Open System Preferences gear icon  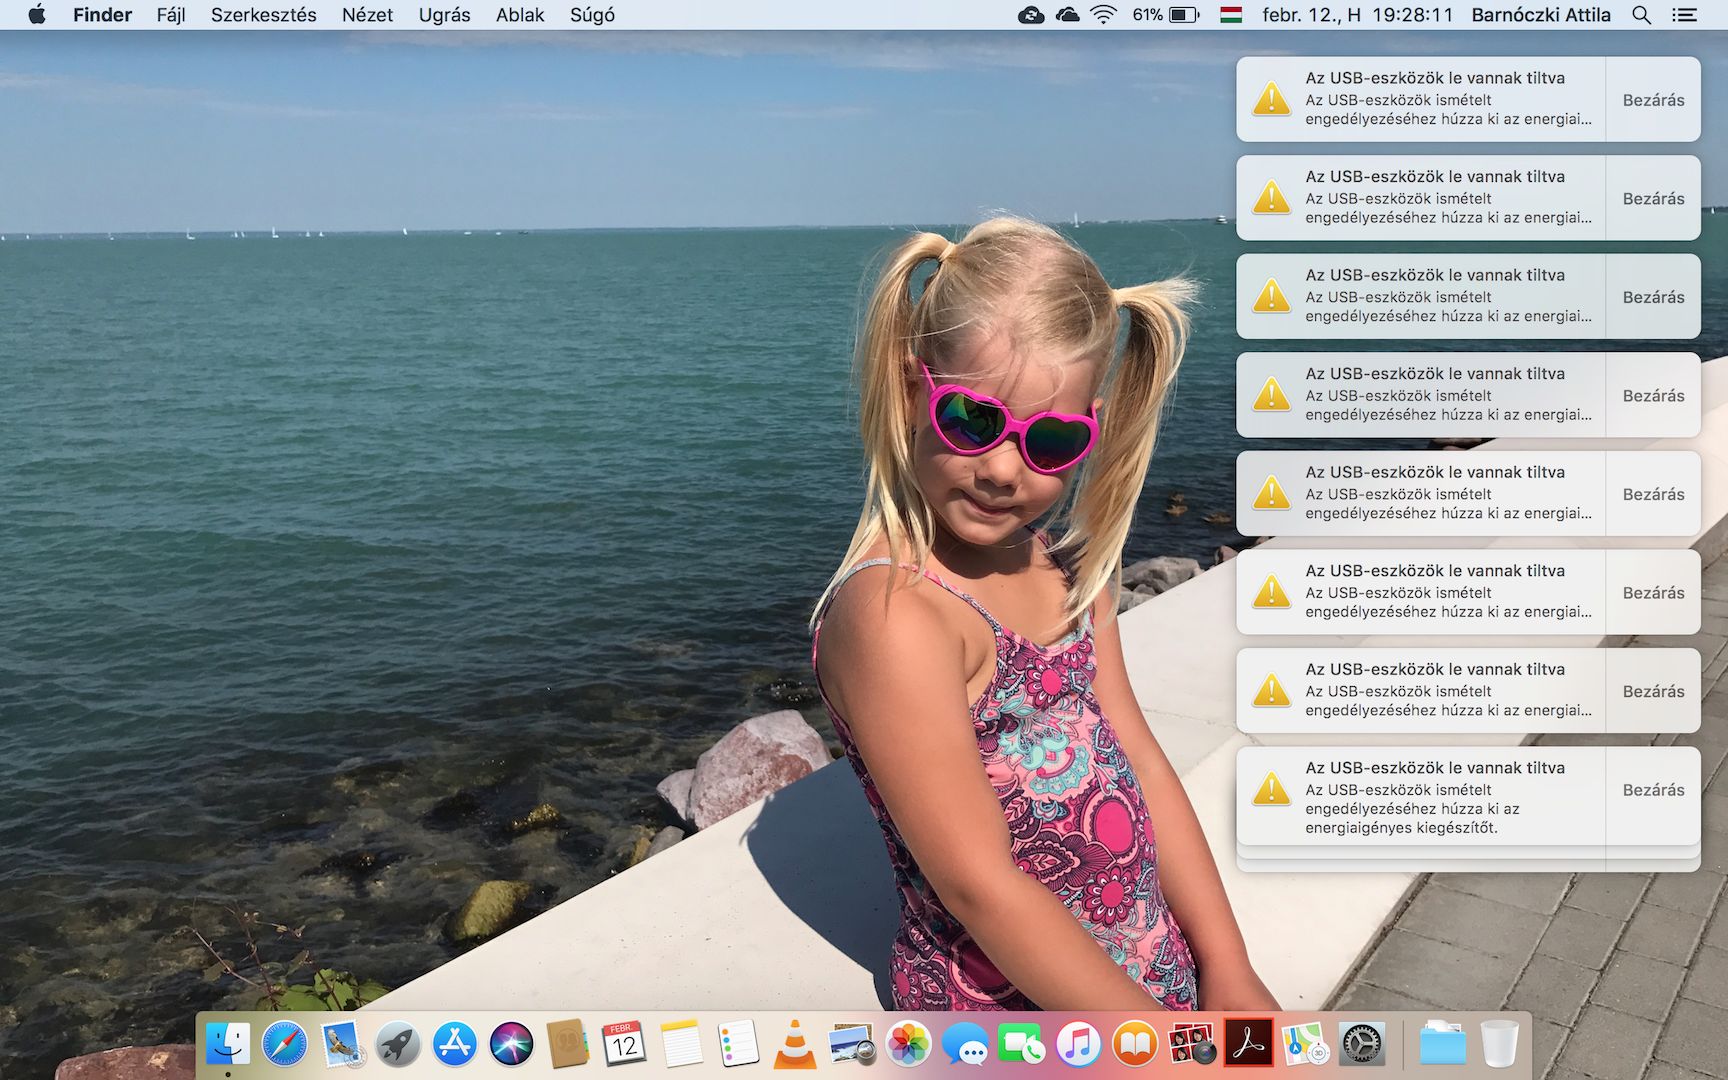click(x=1362, y=1044)
